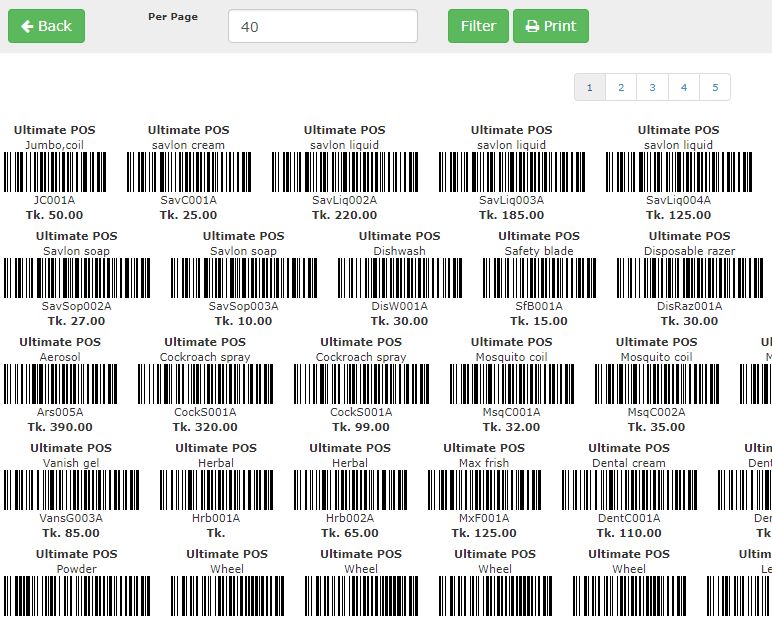Click the barcode above DentC001A

click(629, 490)
